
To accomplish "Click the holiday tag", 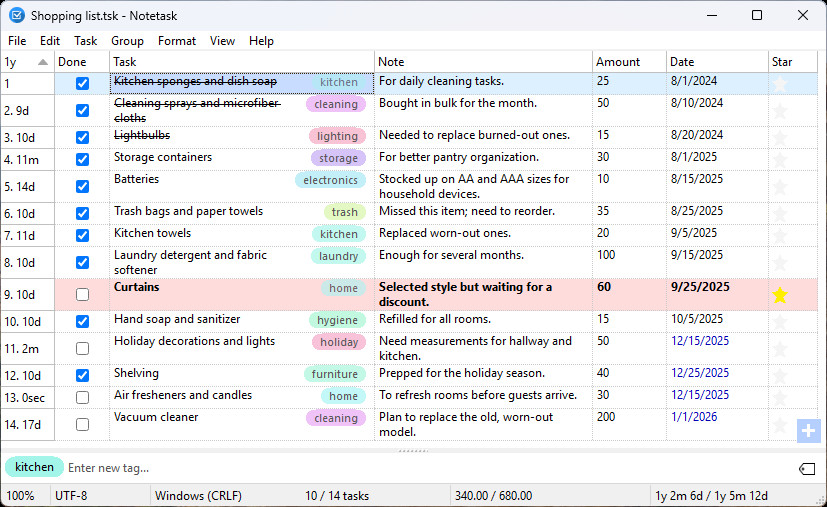I will click(x=339, y=342).
